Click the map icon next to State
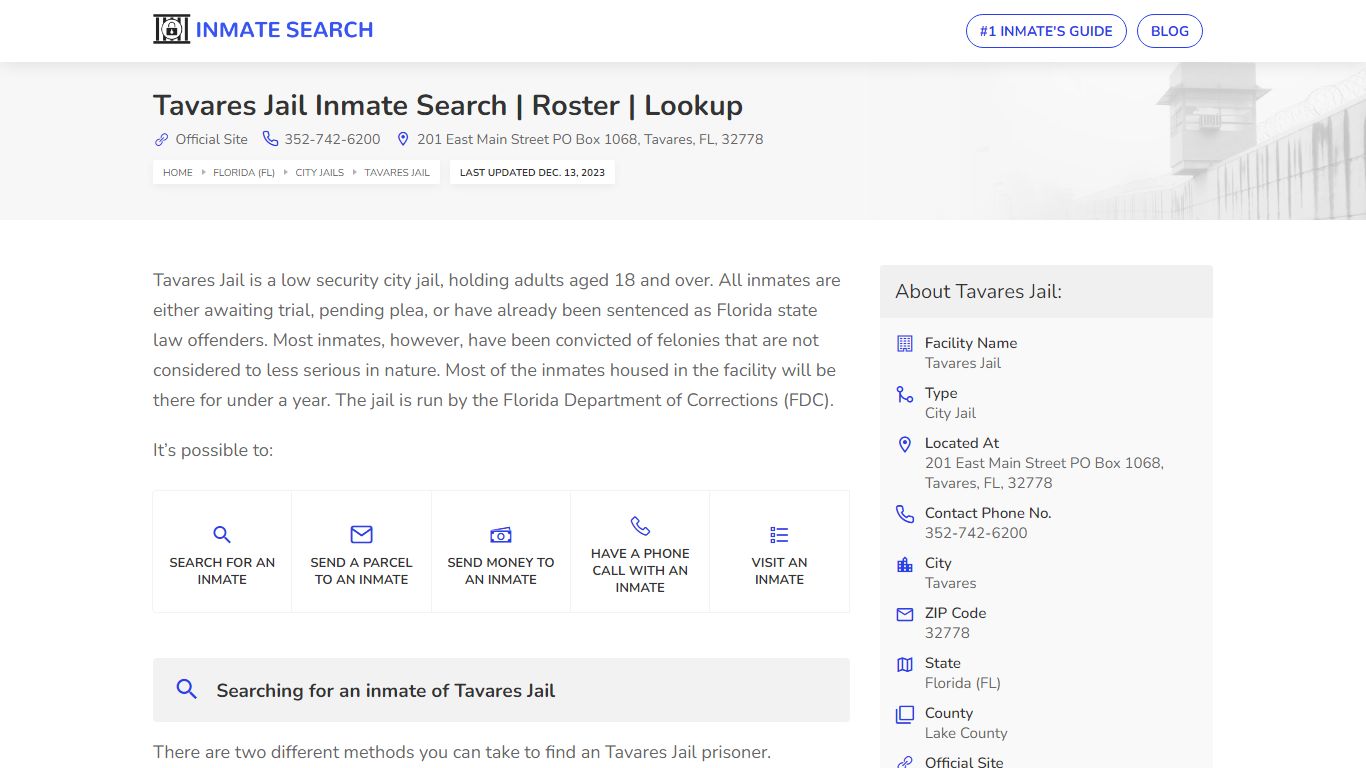Image resolution: width=1366 pixels, height=768 pixels. pyautogui.click(x=905, y=664)
